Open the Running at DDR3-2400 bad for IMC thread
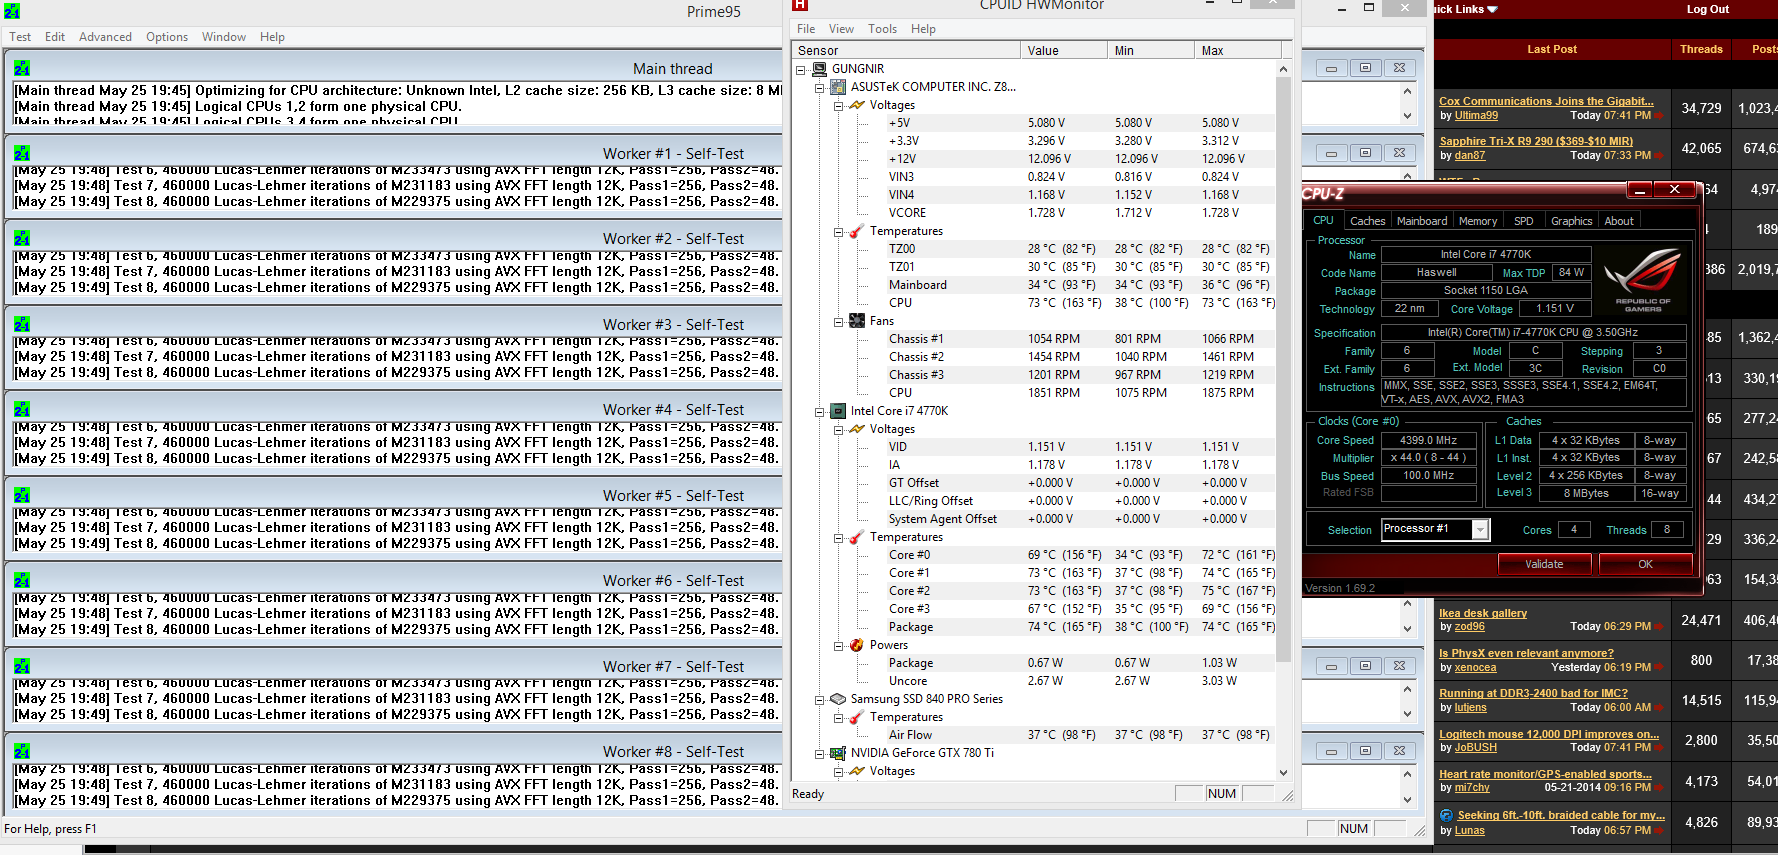The height and width of the screenshot is (855, 1778). [x=1533, y=693]
